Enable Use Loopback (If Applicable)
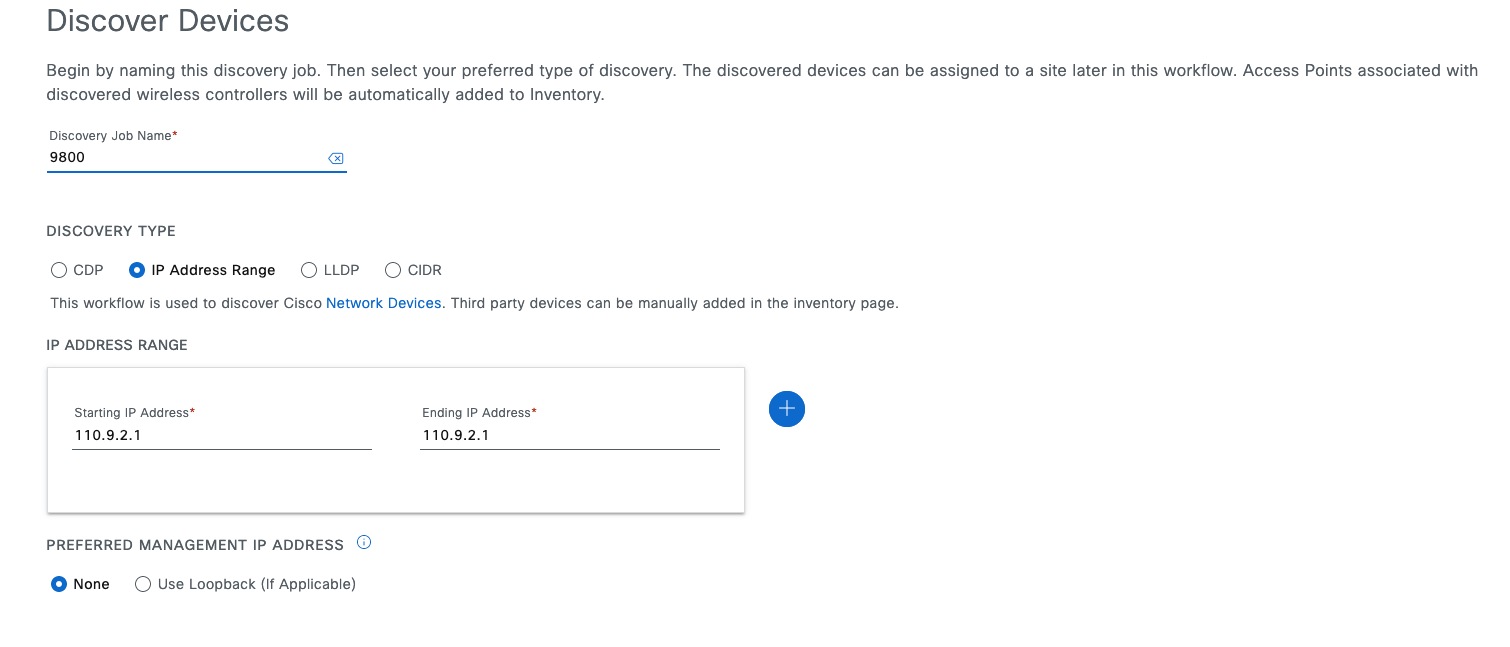Viewport: 1510px width, 647px height. coord(143,584)
